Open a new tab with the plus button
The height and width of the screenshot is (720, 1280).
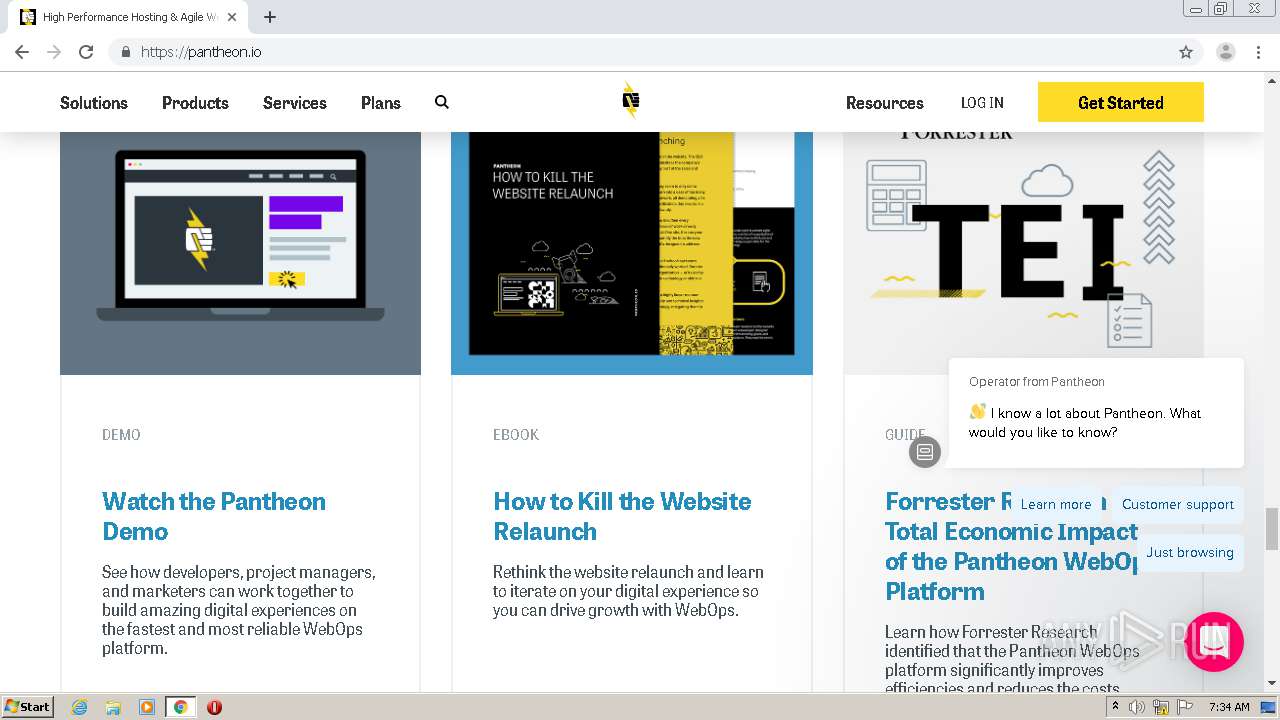click(270, 17)
